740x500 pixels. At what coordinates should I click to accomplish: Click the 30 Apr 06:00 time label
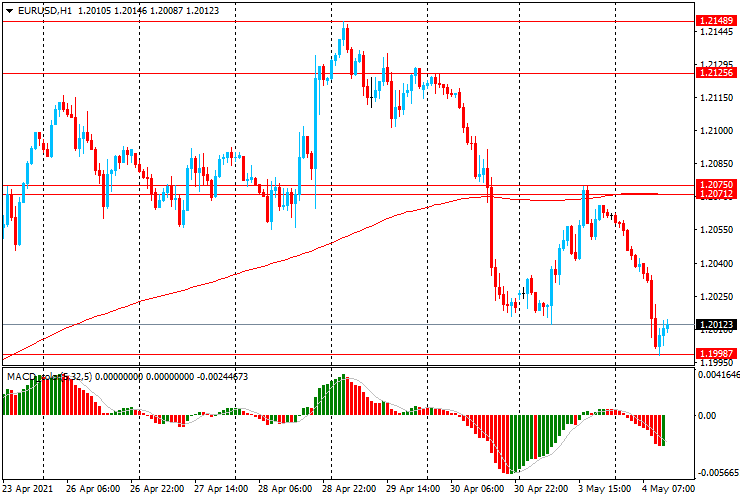(477, 490)
